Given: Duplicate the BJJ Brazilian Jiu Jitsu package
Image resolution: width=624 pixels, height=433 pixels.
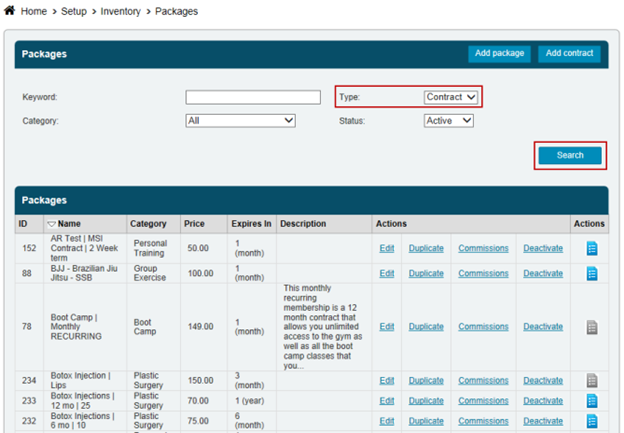Looking at the screenshot, I should pyautogui.click(x=426, y=273).
